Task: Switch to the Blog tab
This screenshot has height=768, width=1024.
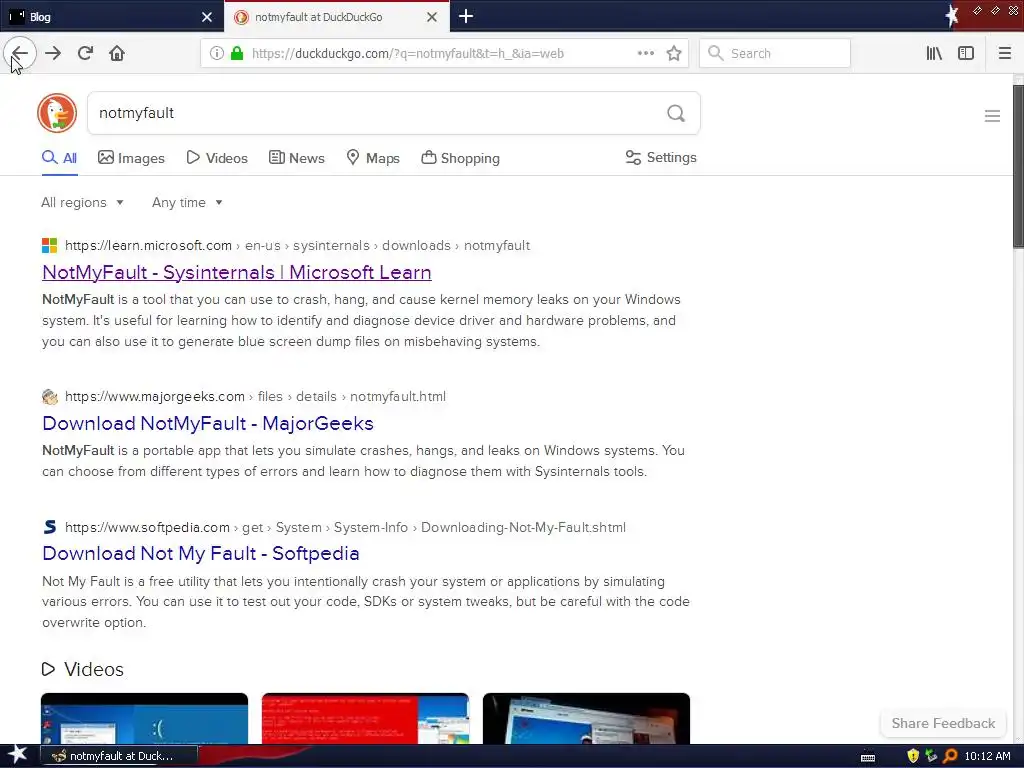Action: 111,17
